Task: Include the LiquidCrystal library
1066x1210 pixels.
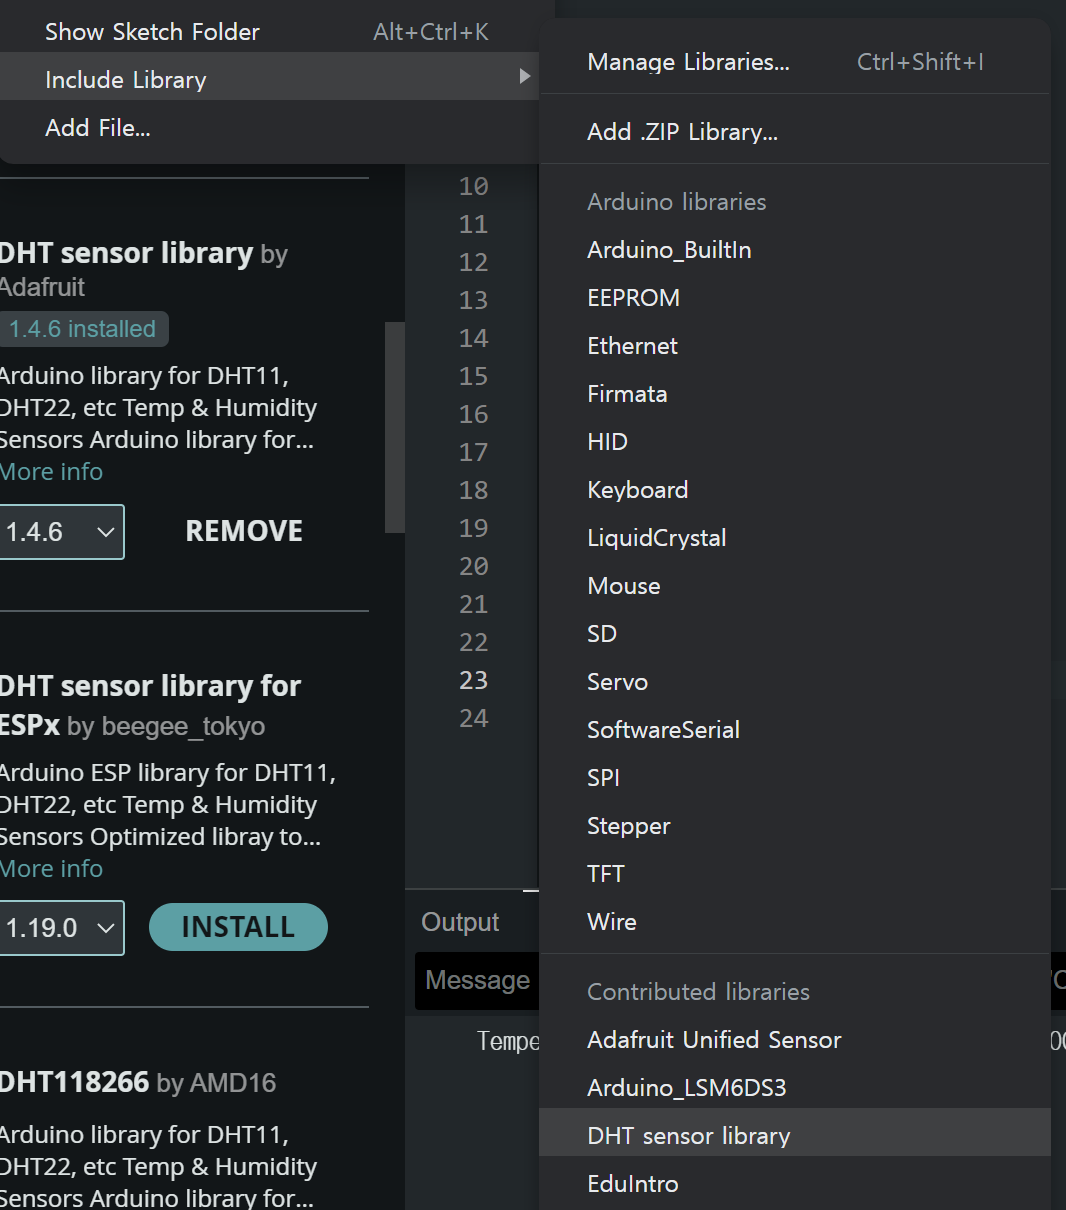Action: point(794,538)
